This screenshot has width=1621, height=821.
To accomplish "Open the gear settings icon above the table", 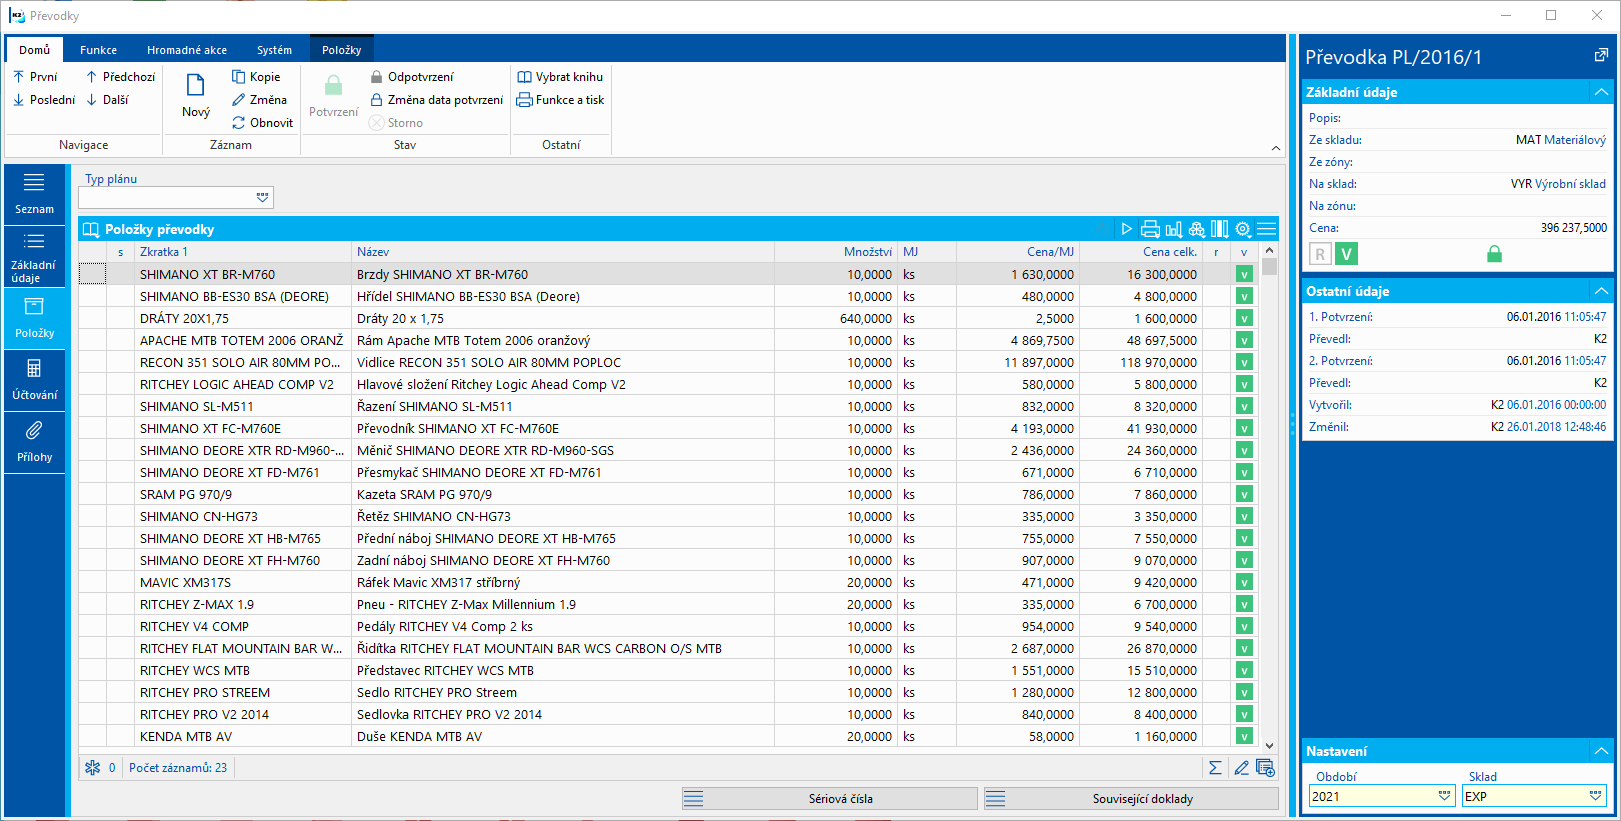I will tap(1243, 229).
